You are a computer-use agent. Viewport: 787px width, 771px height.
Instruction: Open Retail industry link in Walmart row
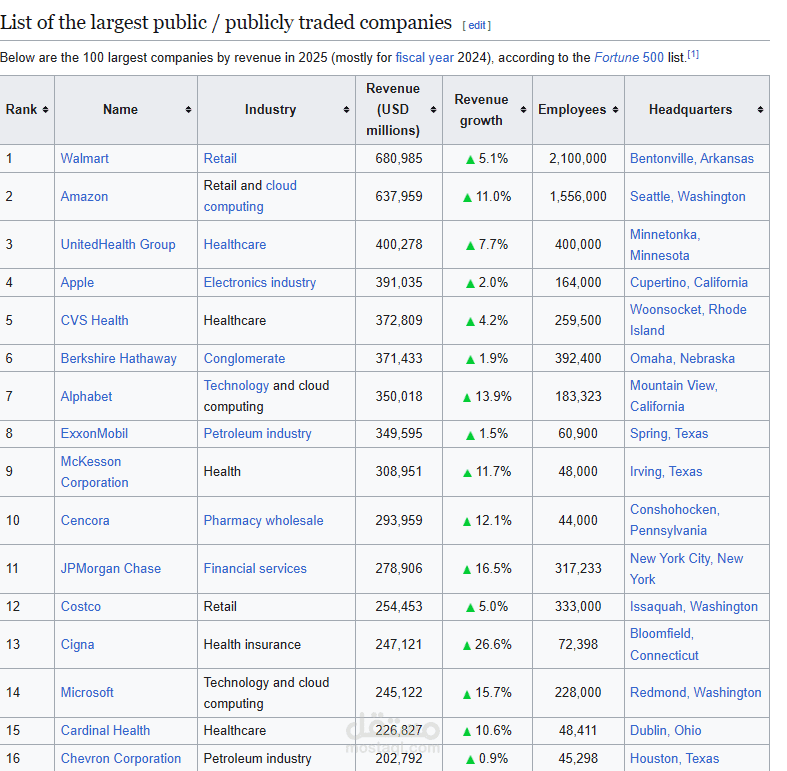click(x=220, y=159)
